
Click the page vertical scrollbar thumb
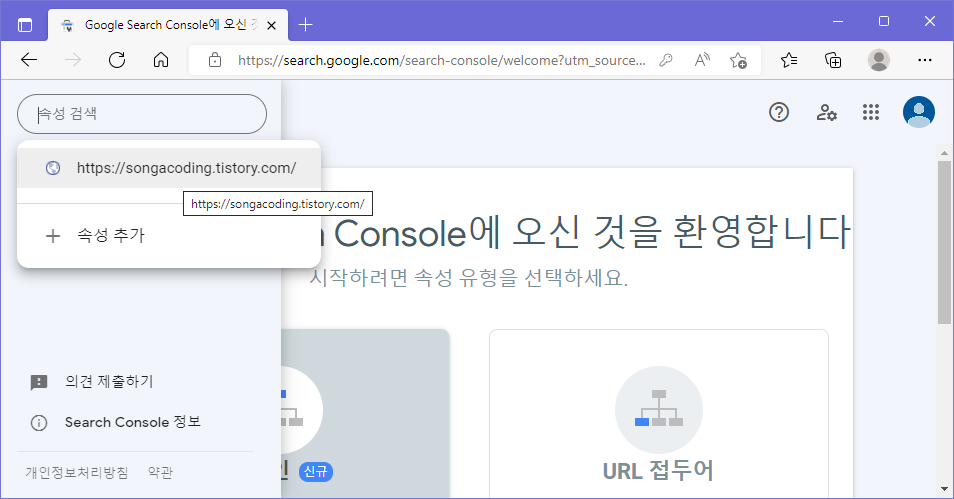(944, 242)
